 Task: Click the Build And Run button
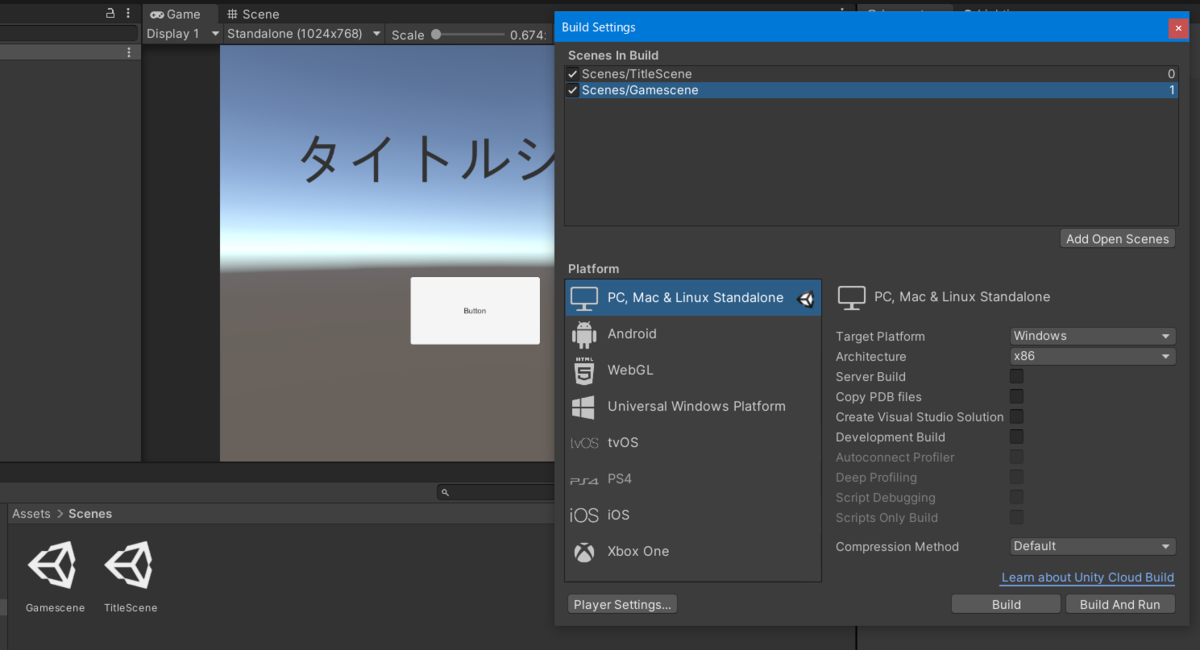click(x=1120, y=604)
